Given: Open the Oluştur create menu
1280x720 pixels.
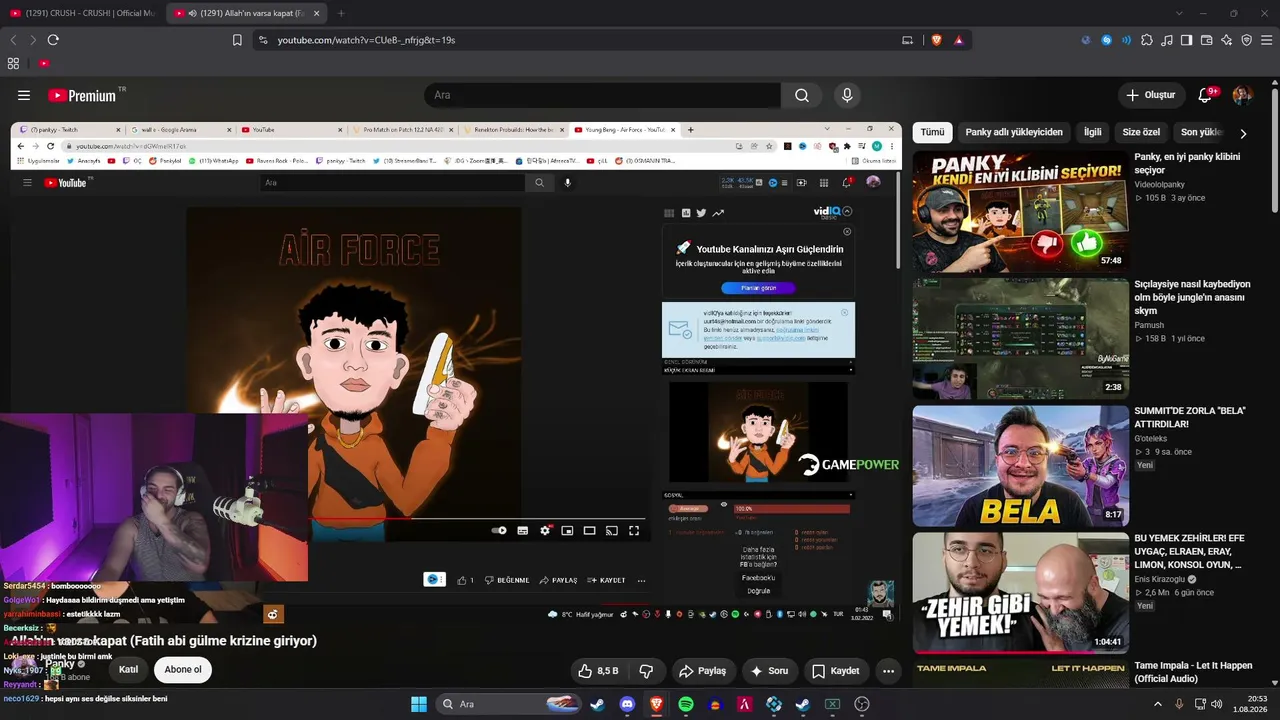Looking at the screenshot, I should click(1151, 95).
